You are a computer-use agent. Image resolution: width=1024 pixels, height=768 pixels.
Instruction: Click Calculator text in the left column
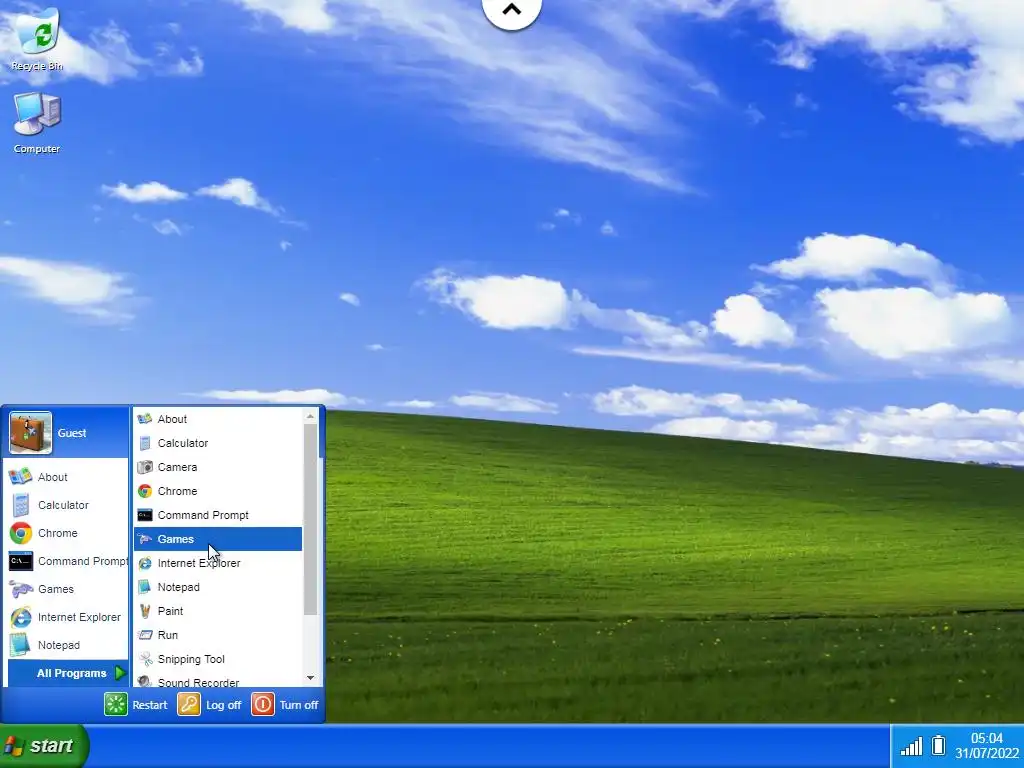pos(63,505)
